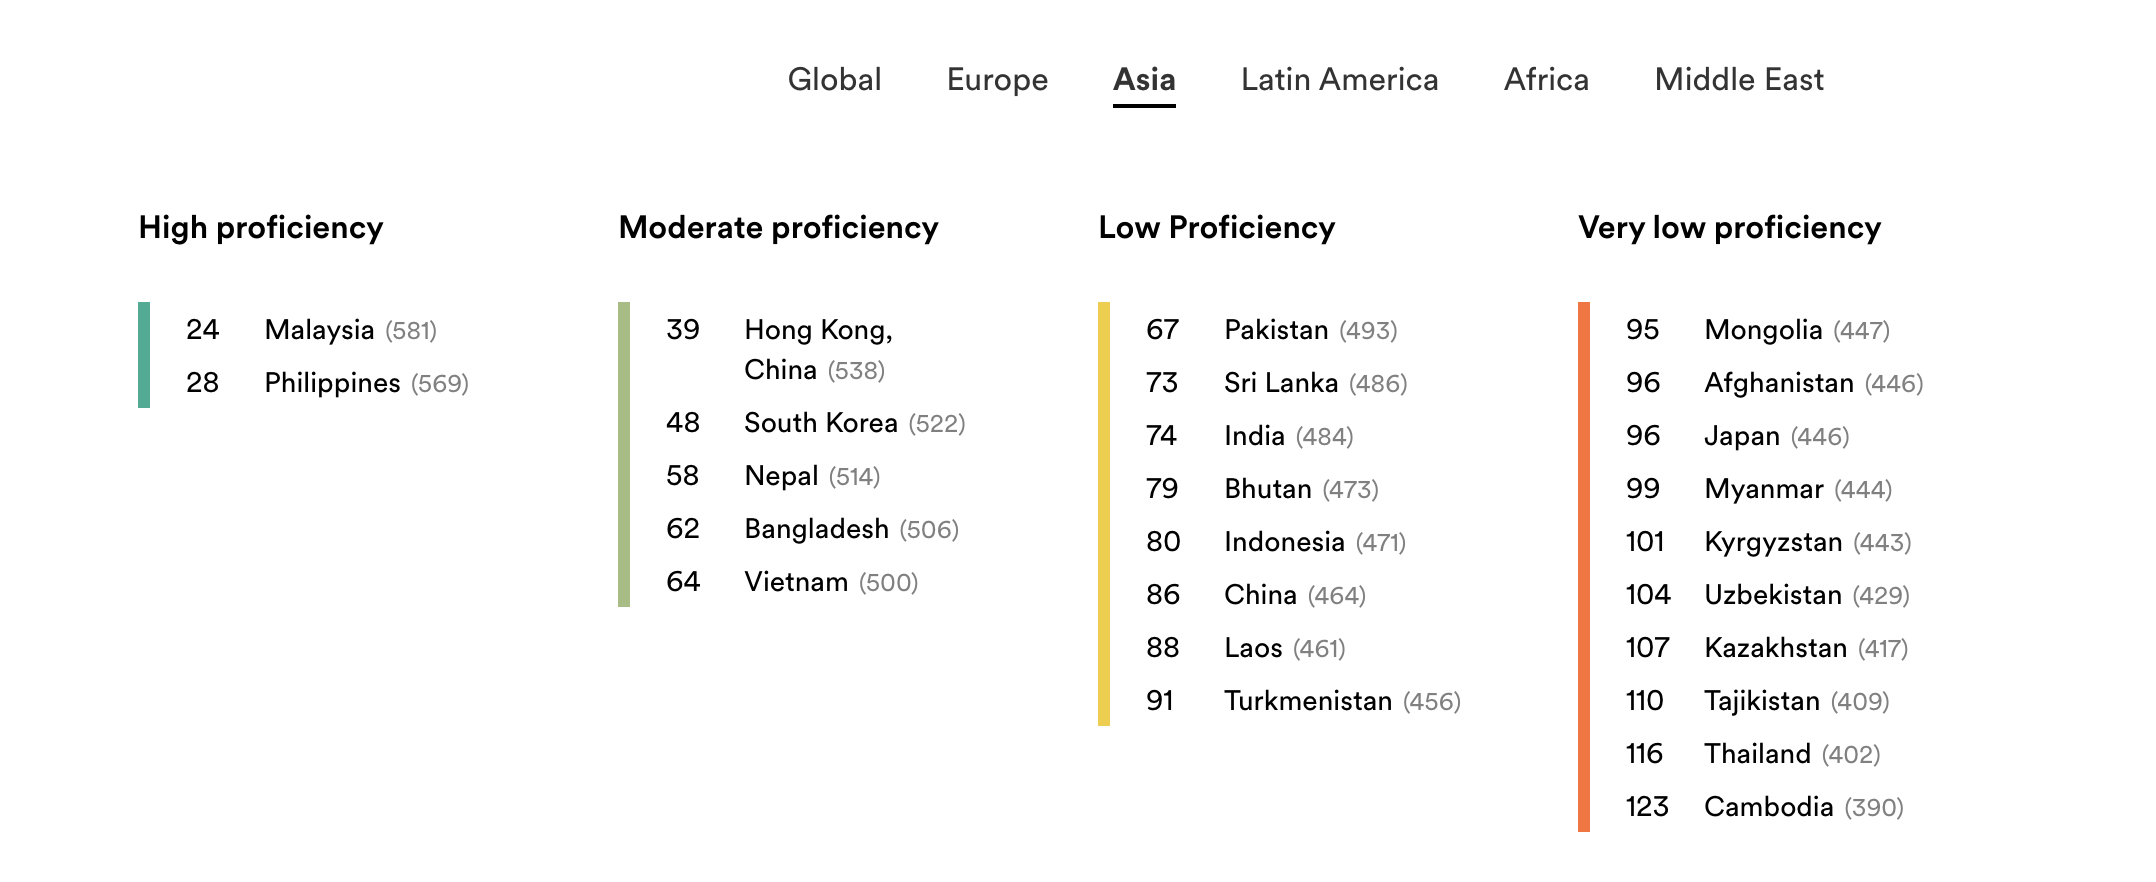Click the orange Very low proficiency bar
This screenshot has height=882, width=2156.
pyautogui.click(x=1584, y=567)
